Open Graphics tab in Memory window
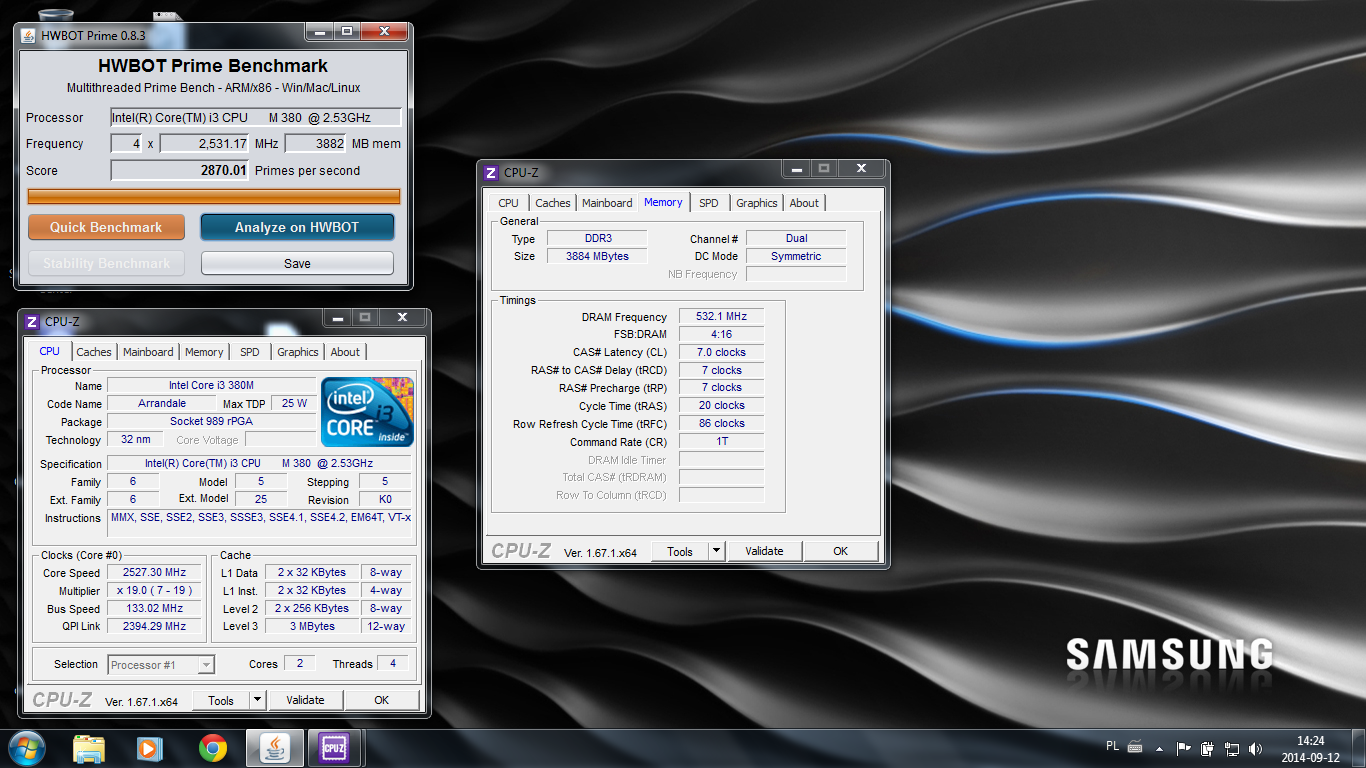 coord(757,203)
